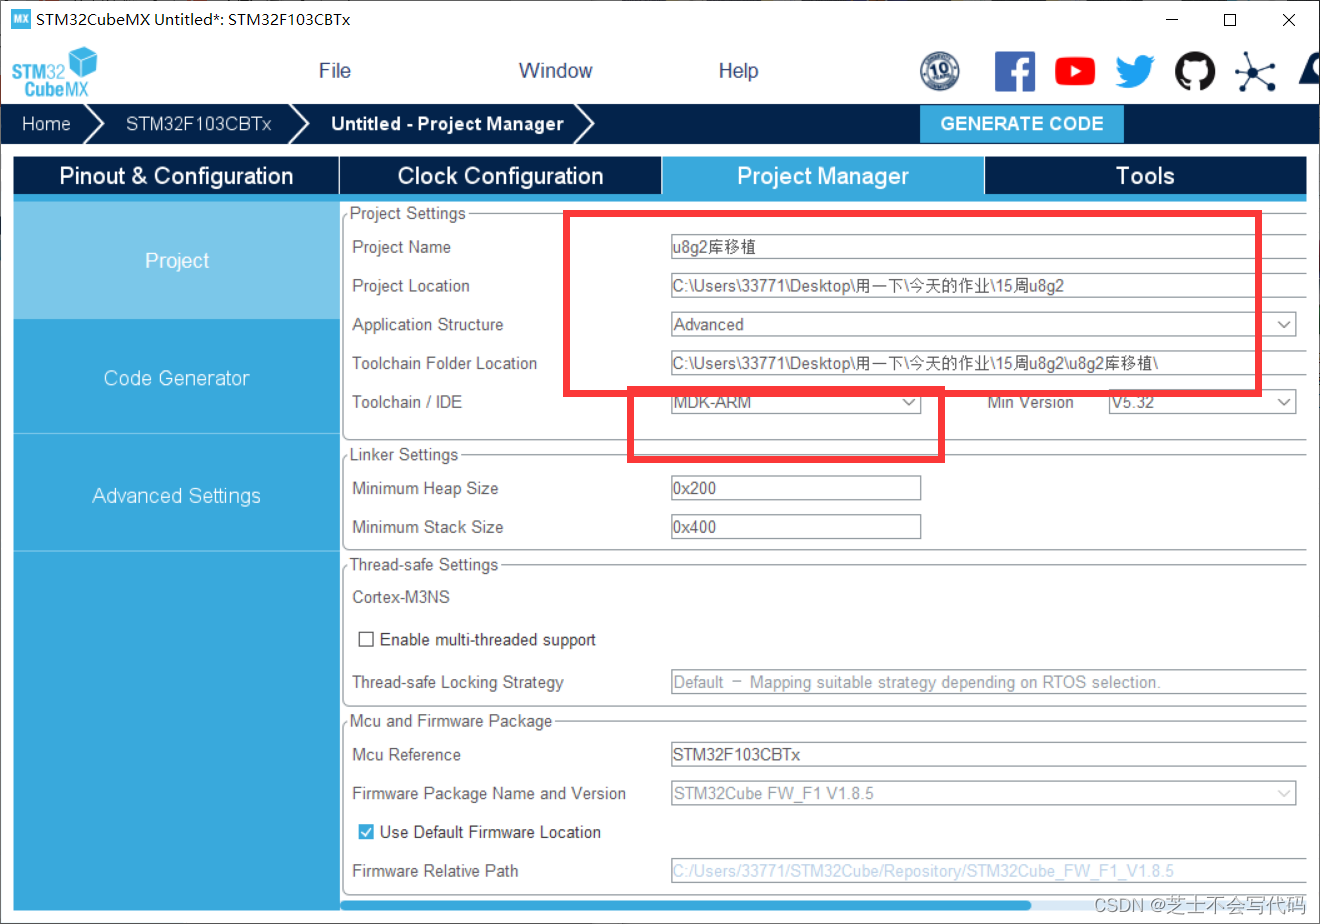Screen dimensions: 1320x924
Task: Click the Application Structure label
Action: pos(428,325)
